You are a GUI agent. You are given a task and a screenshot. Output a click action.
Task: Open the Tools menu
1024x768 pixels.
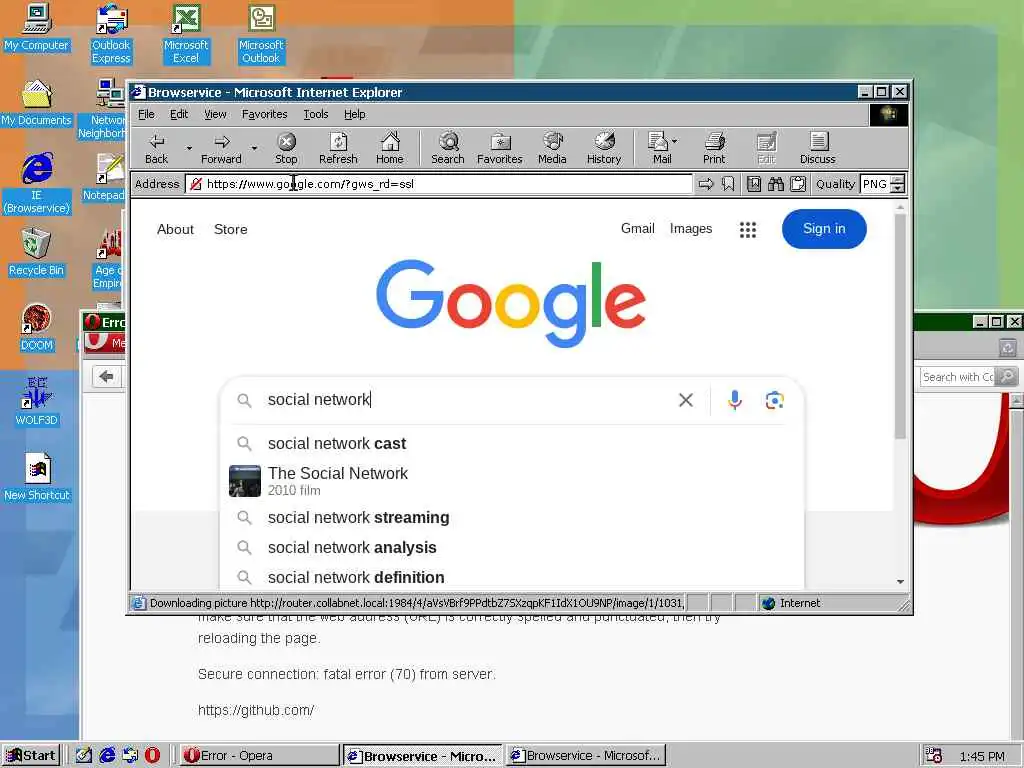click(x=315, y=114)
